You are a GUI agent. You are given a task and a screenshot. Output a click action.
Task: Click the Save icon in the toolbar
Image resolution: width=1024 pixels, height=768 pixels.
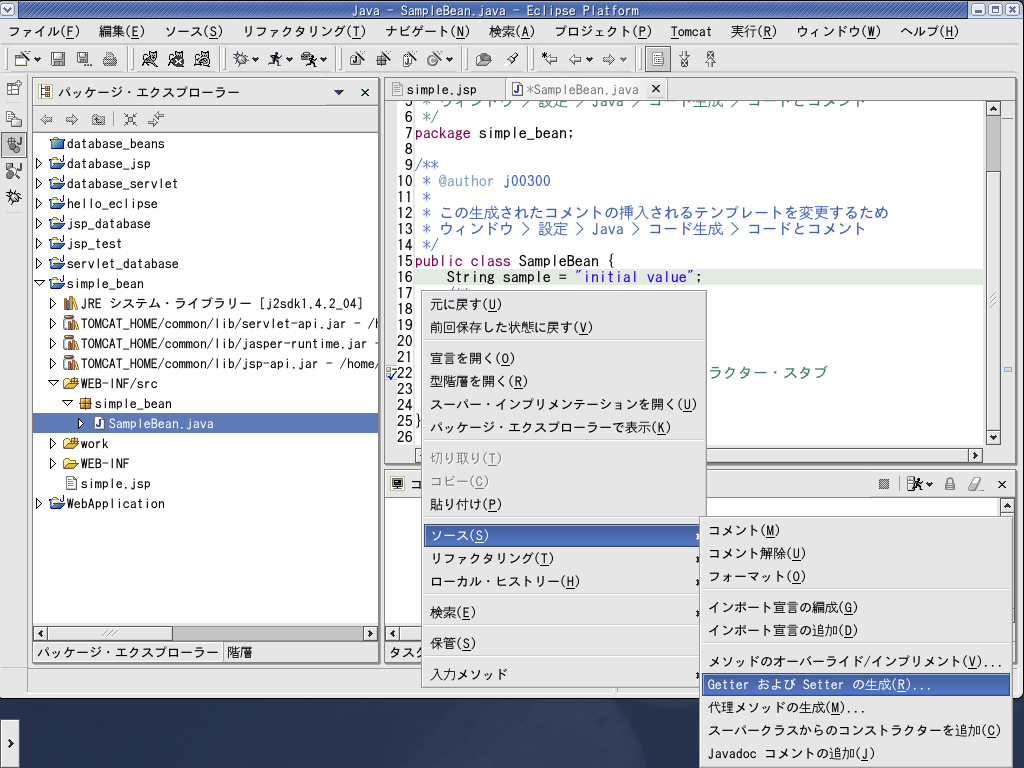tap(58, 59)
